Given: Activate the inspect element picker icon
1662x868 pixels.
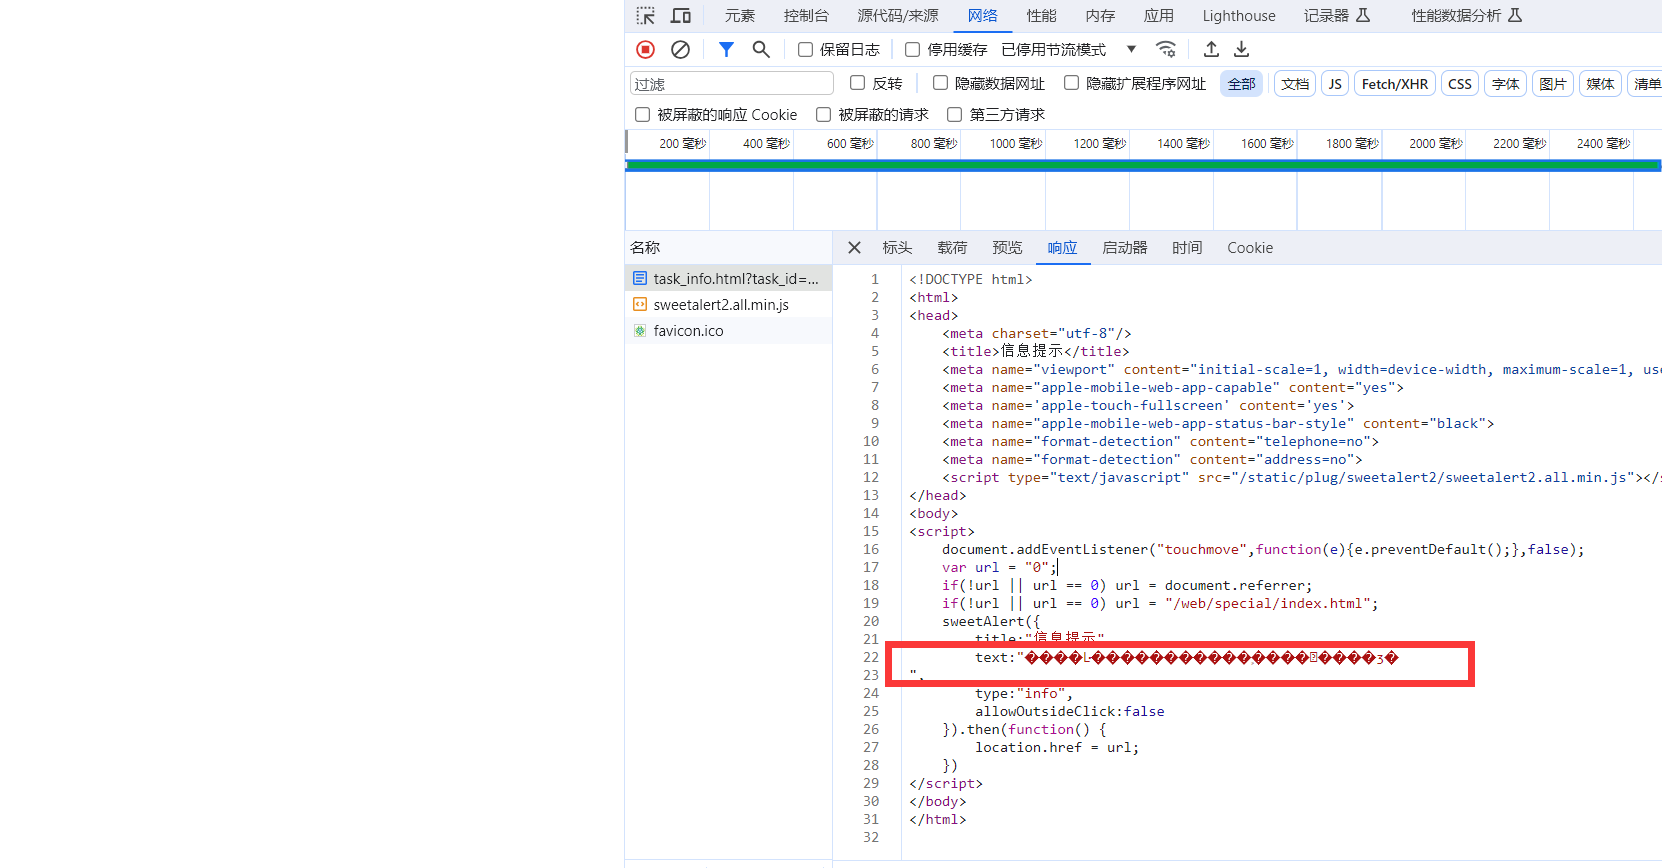Looking at the screenshot, I should (646, 16).
